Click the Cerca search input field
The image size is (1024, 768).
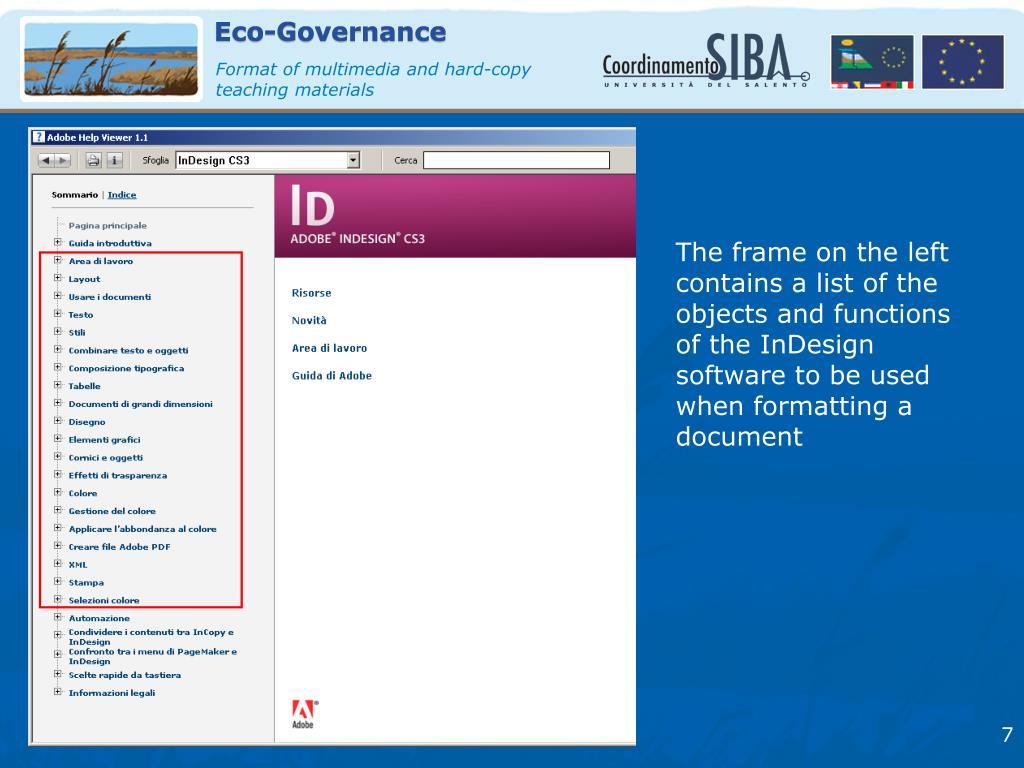click(516, 160)
